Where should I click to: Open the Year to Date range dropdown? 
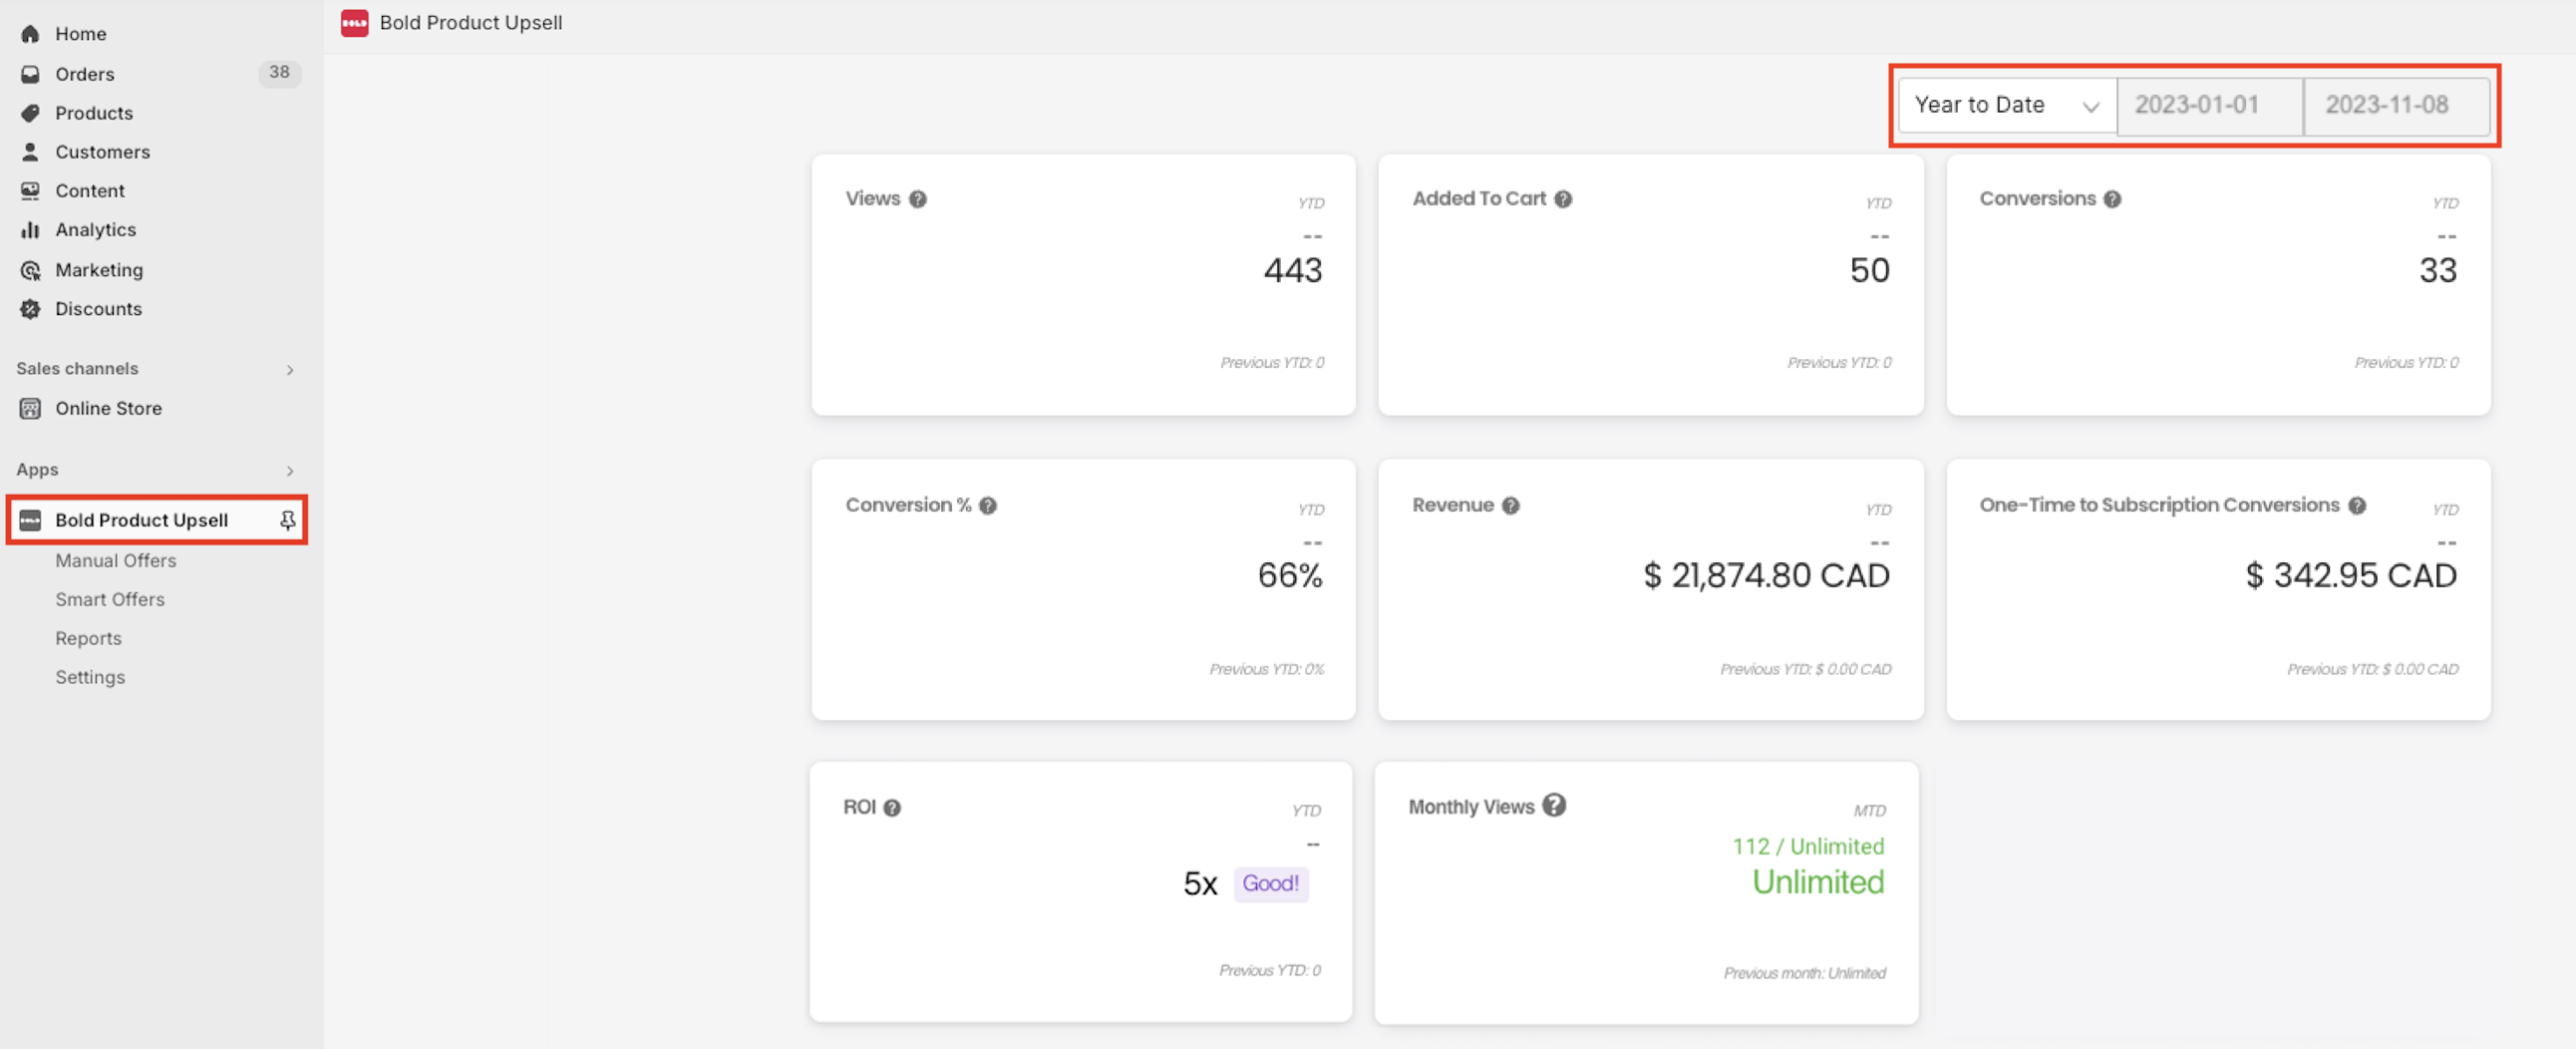click(x=2007, y=105)
